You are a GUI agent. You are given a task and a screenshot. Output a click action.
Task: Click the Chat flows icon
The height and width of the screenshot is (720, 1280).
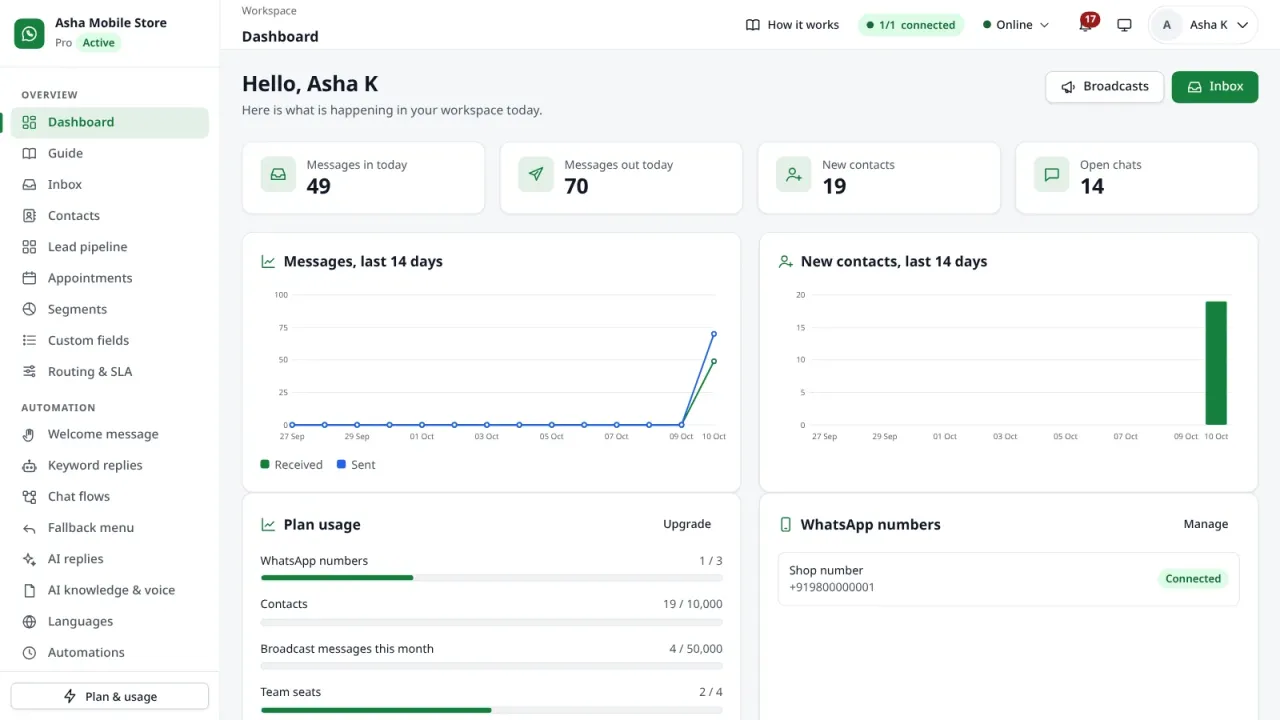[x=29, y=496]
